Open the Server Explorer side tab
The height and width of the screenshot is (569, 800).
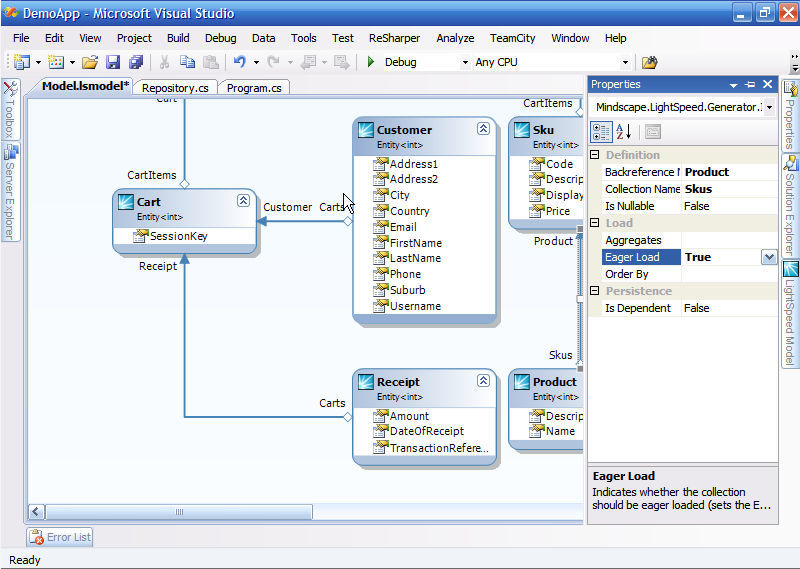click(x=10, y=191)
